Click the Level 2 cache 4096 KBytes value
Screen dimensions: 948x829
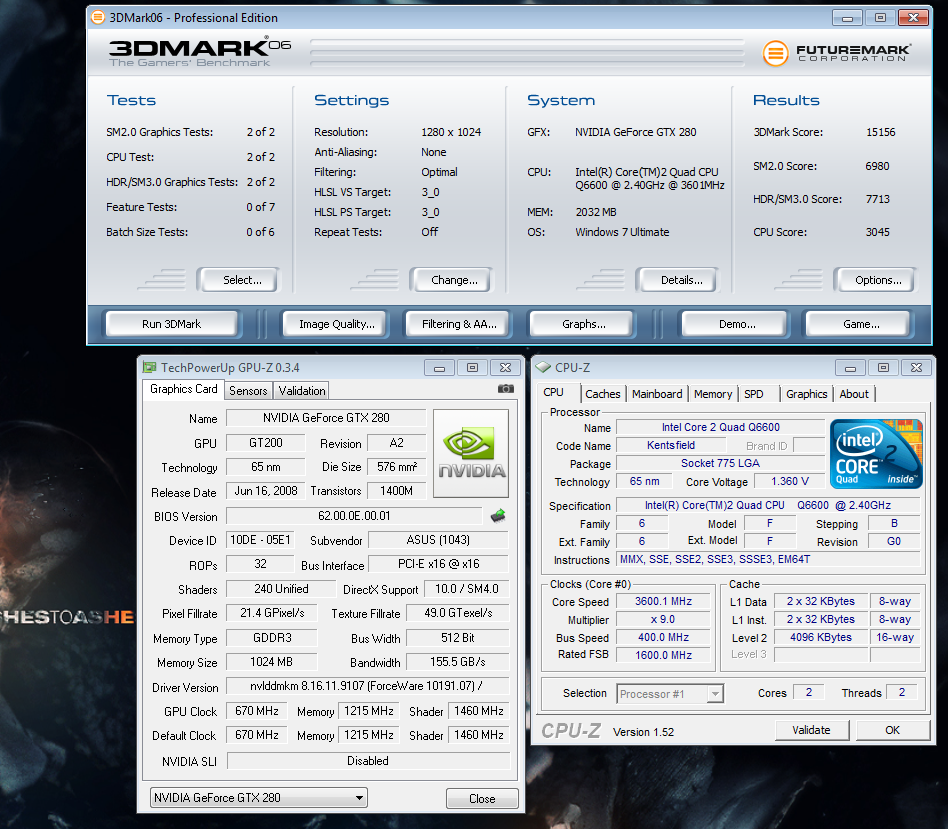(820, 637)
